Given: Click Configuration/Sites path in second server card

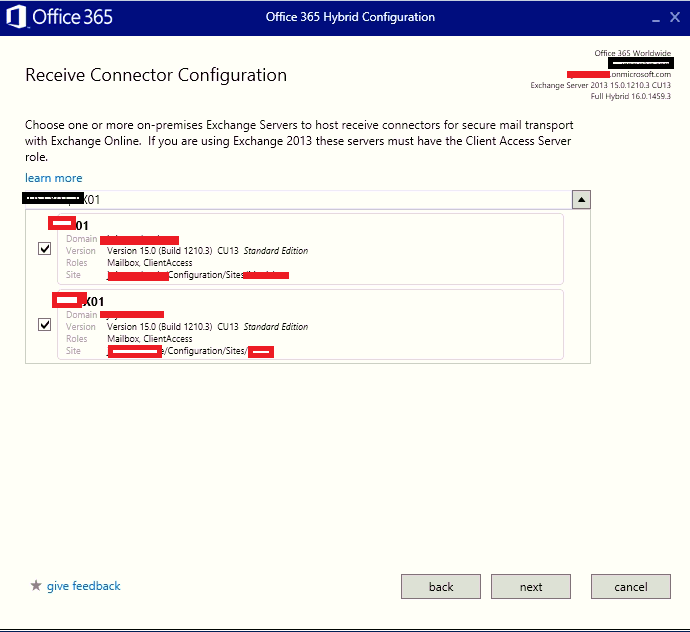Looking at the screenshot, I should [x=205, y=351].
